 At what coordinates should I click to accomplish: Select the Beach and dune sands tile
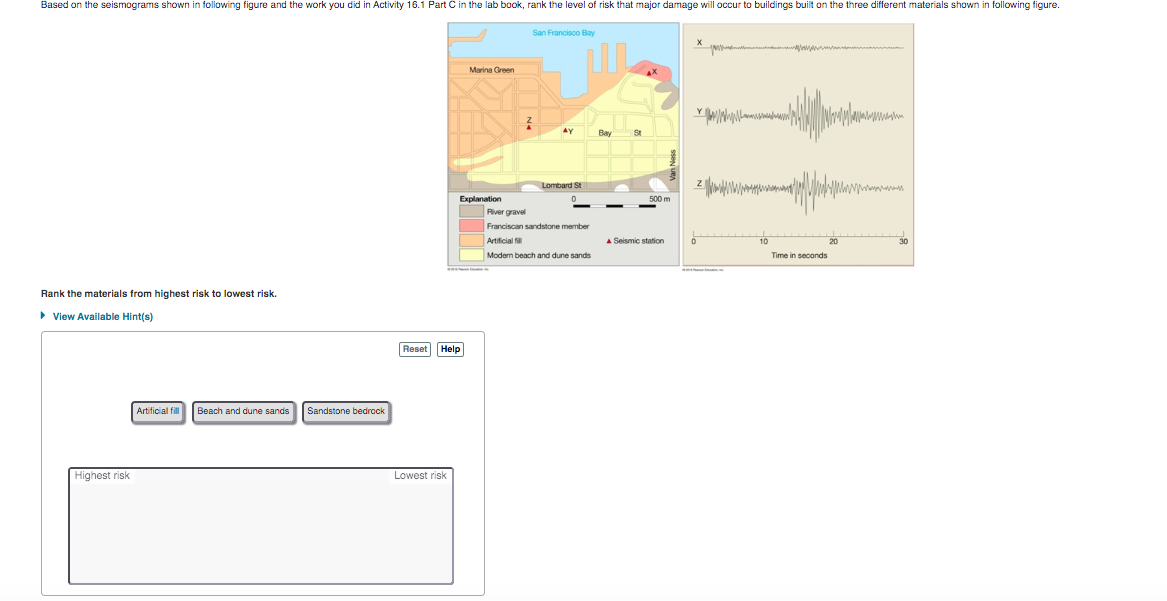coord(243,411)
